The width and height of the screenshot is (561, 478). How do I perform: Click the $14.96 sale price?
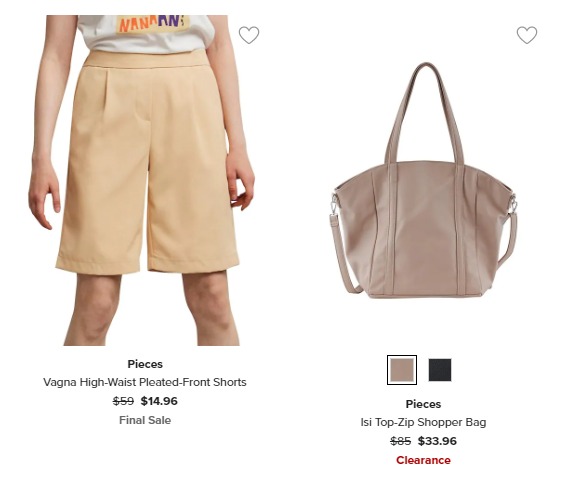click(x=159, y=401)
